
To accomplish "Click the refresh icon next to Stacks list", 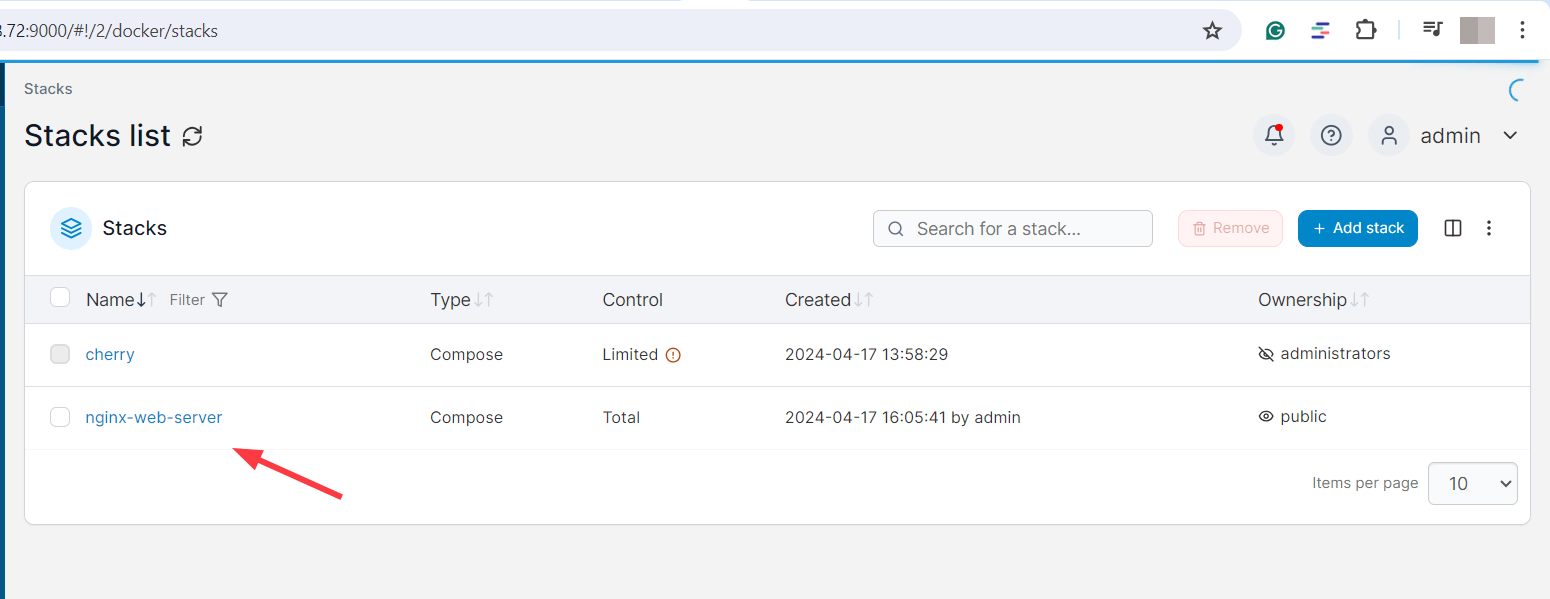I will pyautogui.click(x=192, y=135).
